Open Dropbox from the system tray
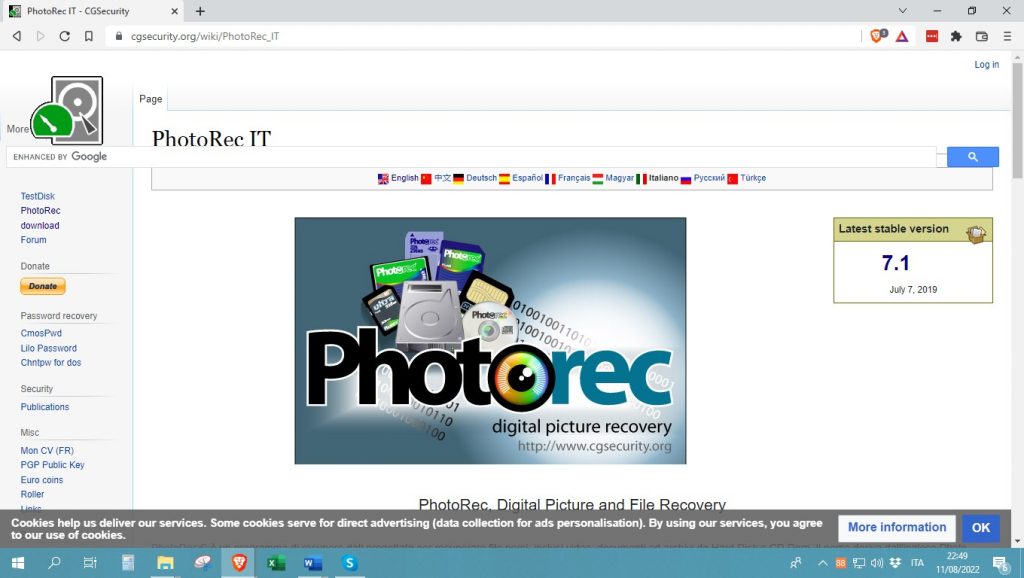 tap(895, 562)
